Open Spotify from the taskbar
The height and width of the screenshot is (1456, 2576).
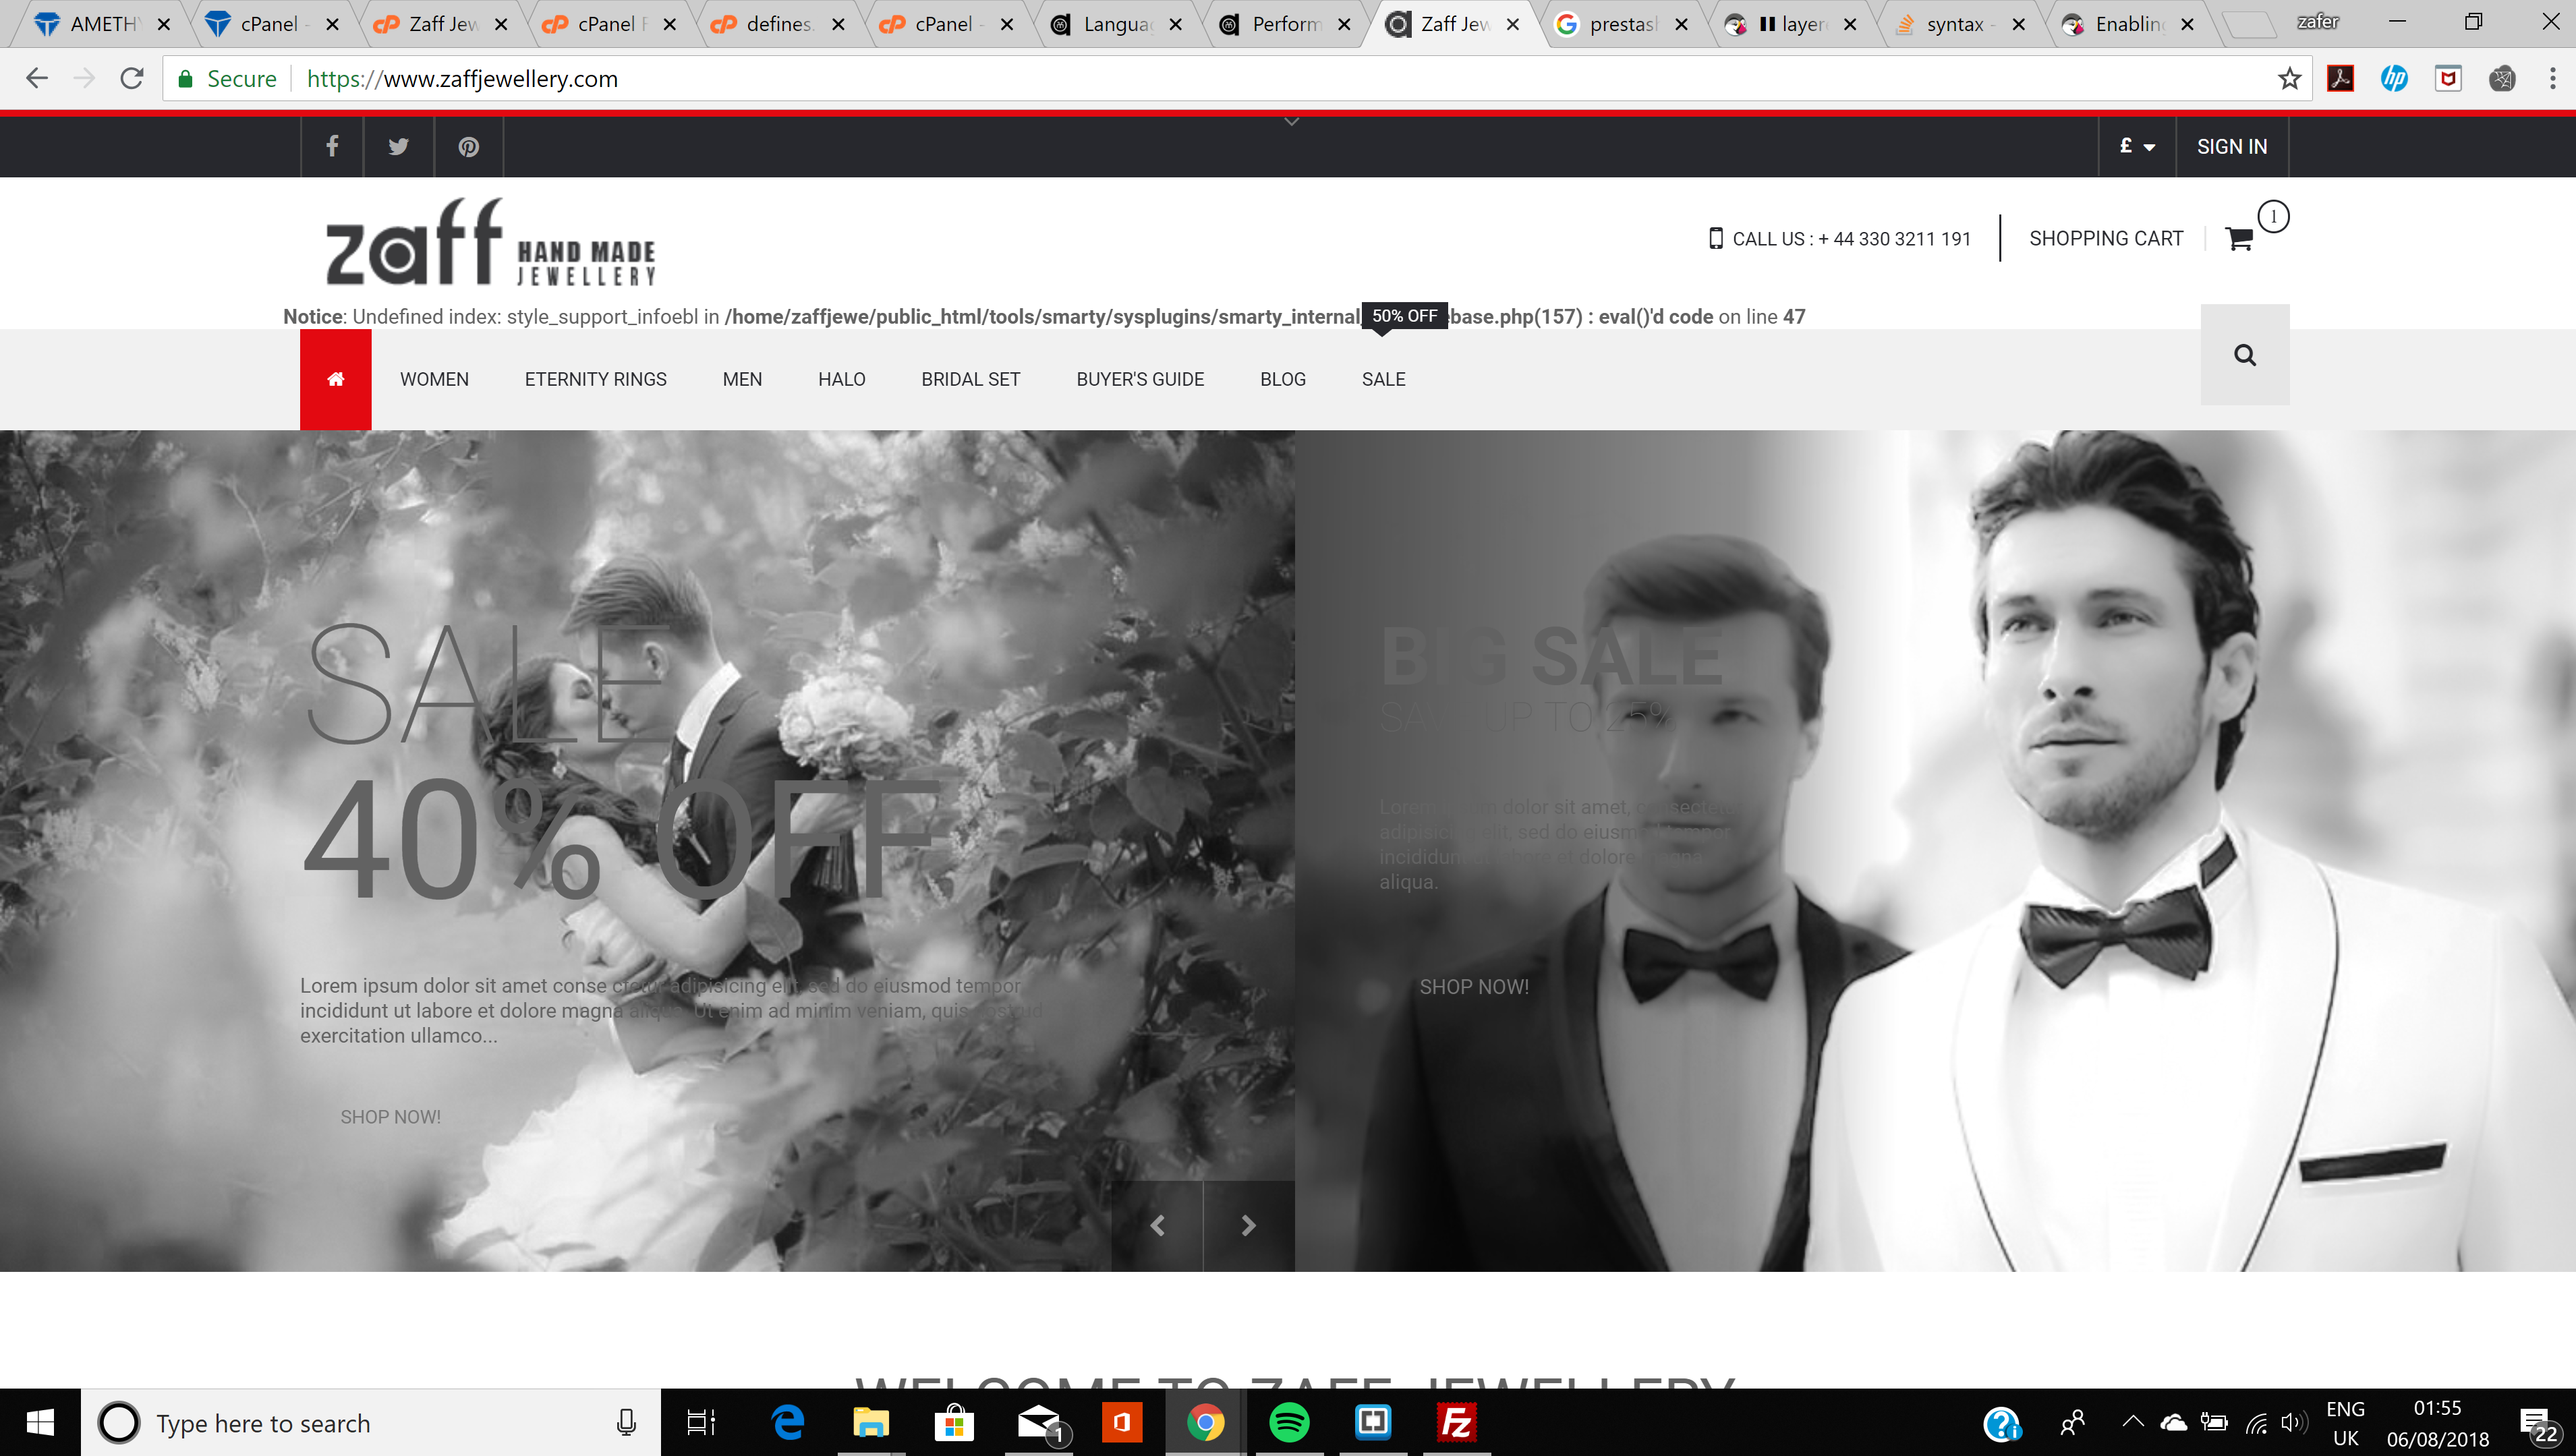[1289, 1422]
